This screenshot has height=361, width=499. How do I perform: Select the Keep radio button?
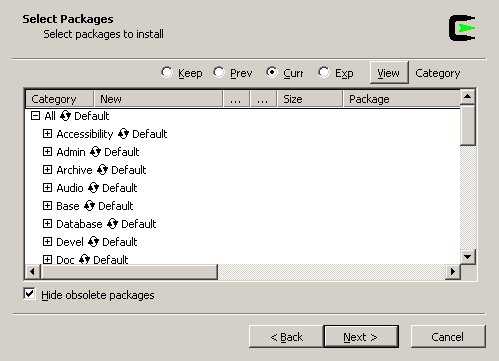pos(167,72)
